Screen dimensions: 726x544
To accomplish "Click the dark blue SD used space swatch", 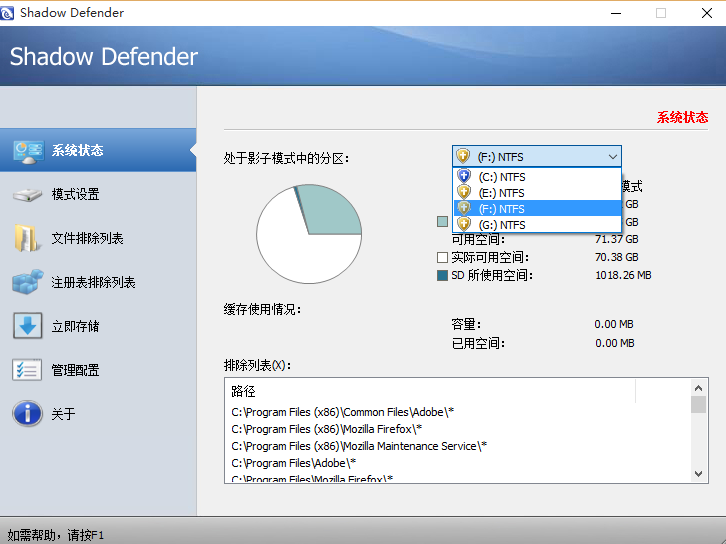I will [442, 275].
